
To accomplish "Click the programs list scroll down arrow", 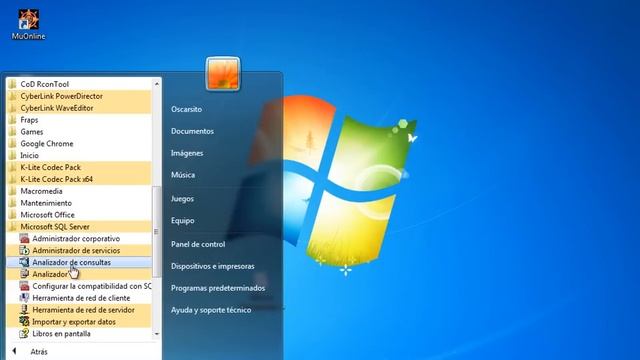I will click(157, 334).
